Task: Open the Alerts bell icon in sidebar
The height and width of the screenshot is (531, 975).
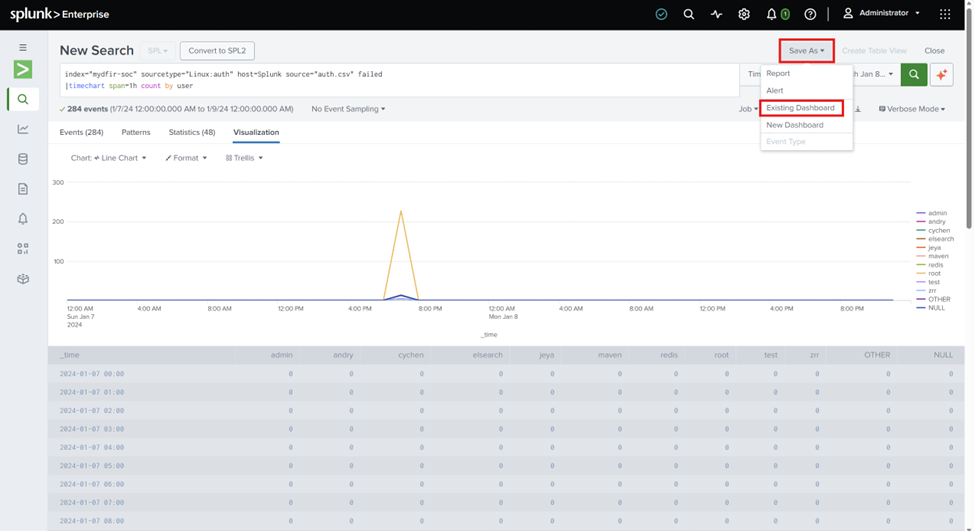Action: click(23, 219)
